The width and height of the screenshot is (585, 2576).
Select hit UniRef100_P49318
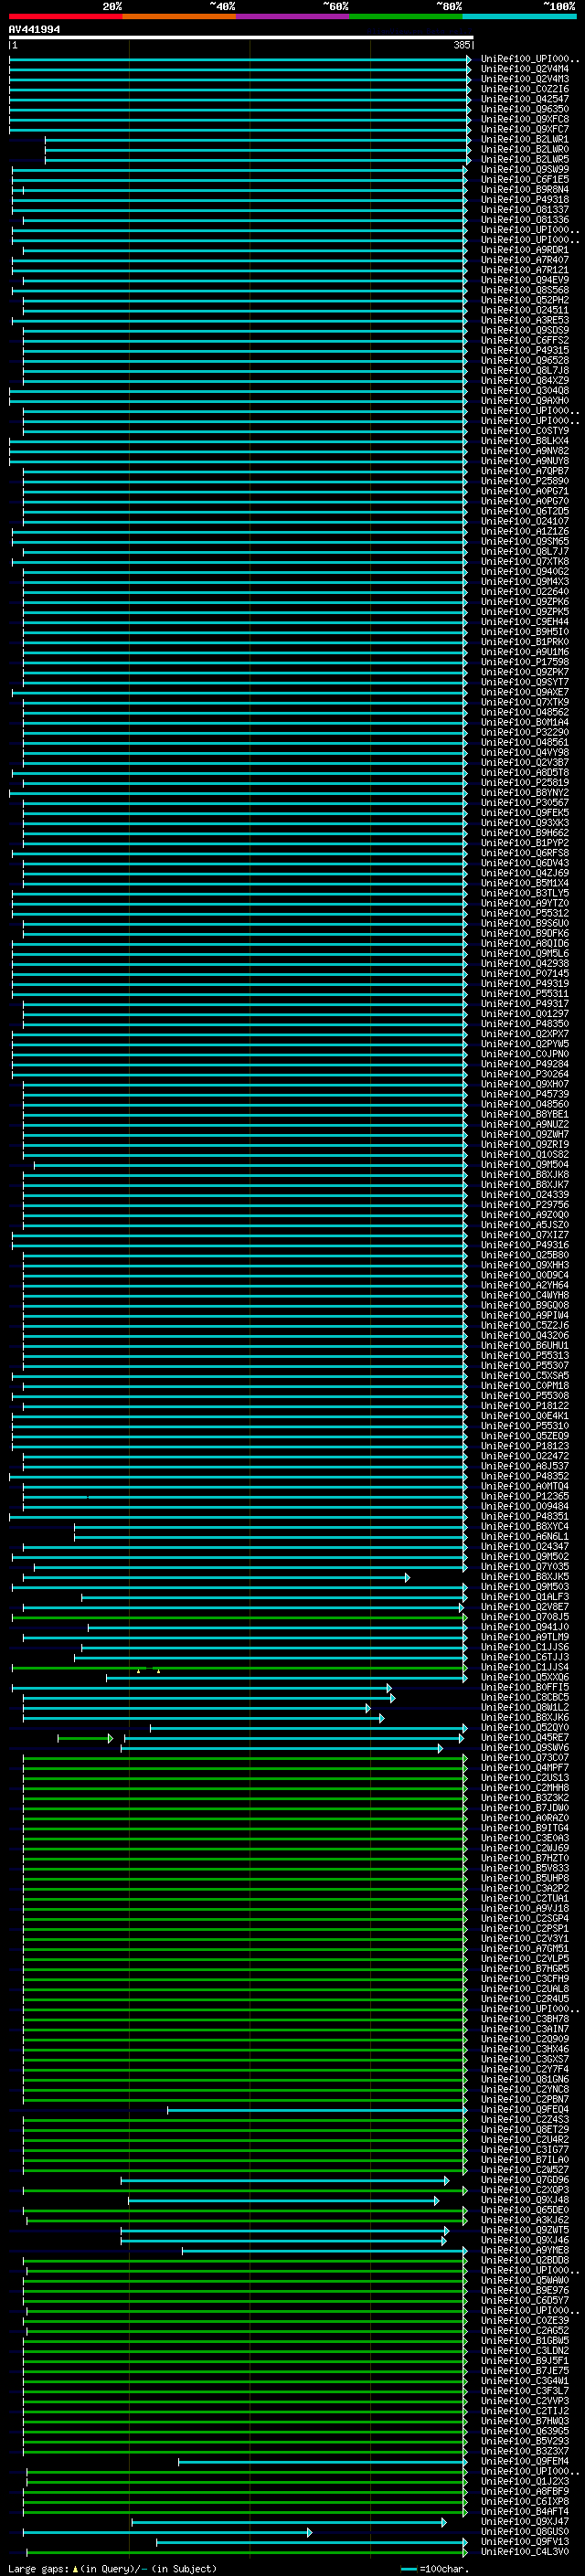[525, 199]
